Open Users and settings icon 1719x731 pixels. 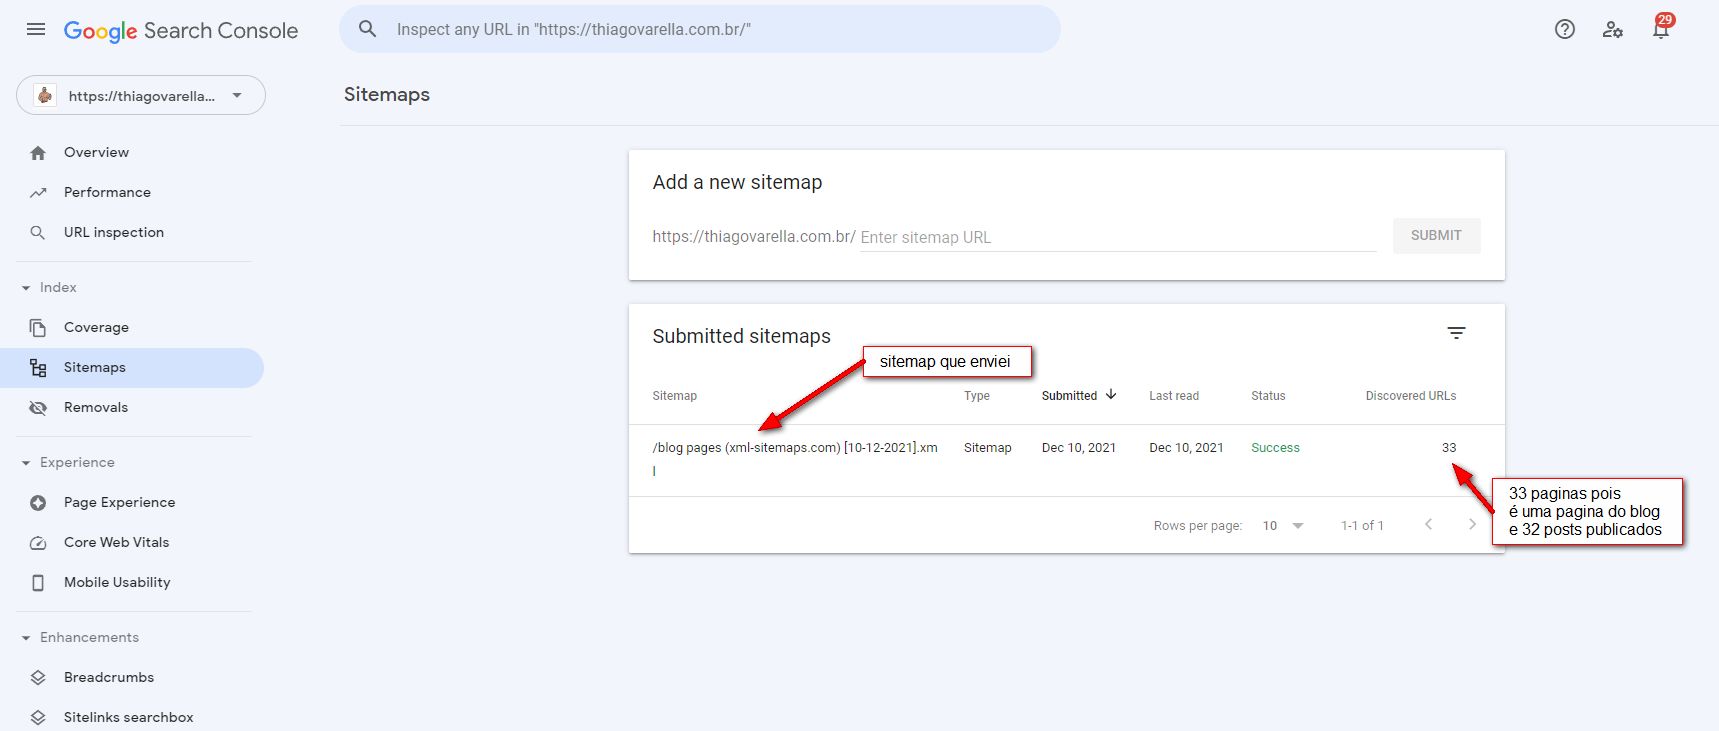click(x=1612, y=30)
